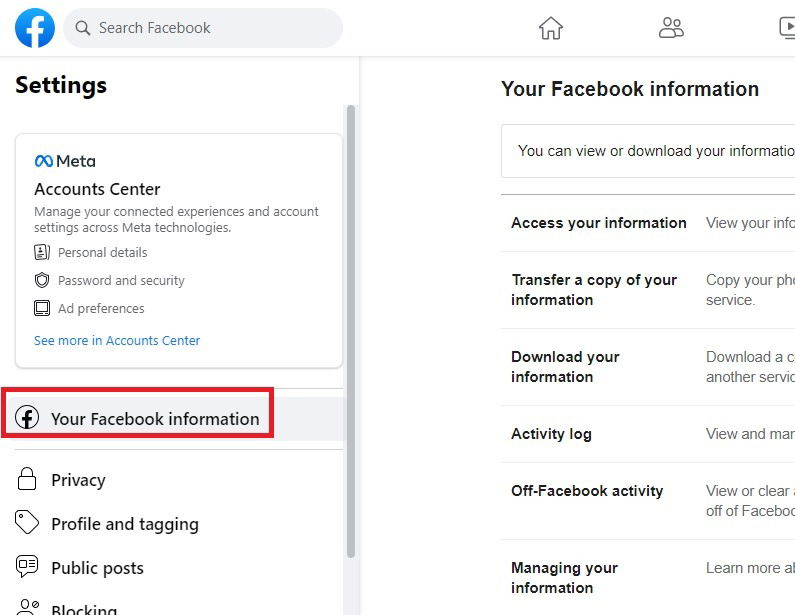795x615 pixels.
Task: Click the Facebook logo icon
Action: click(35, 28)
